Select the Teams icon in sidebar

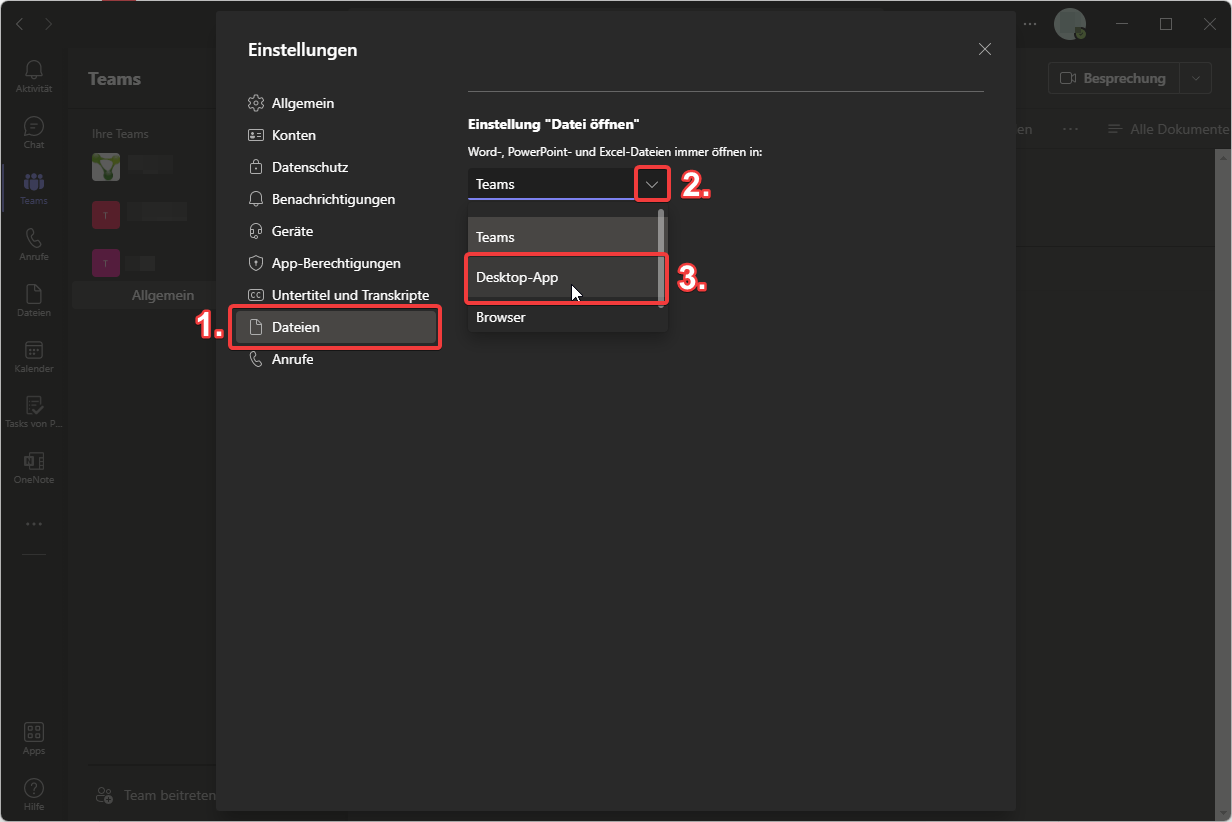tap(34, 188)
